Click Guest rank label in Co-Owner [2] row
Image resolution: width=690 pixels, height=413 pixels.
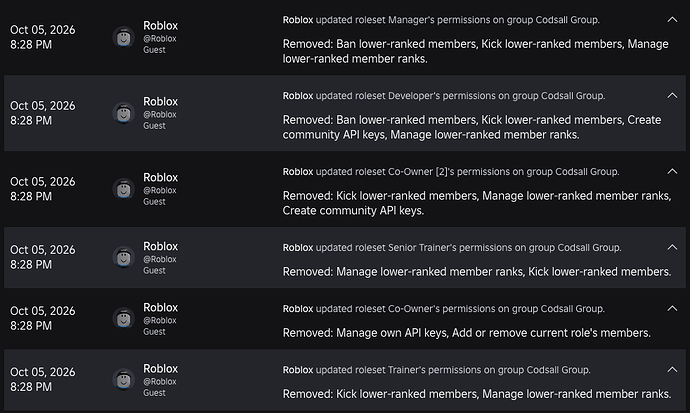click(x=154, y=201)
